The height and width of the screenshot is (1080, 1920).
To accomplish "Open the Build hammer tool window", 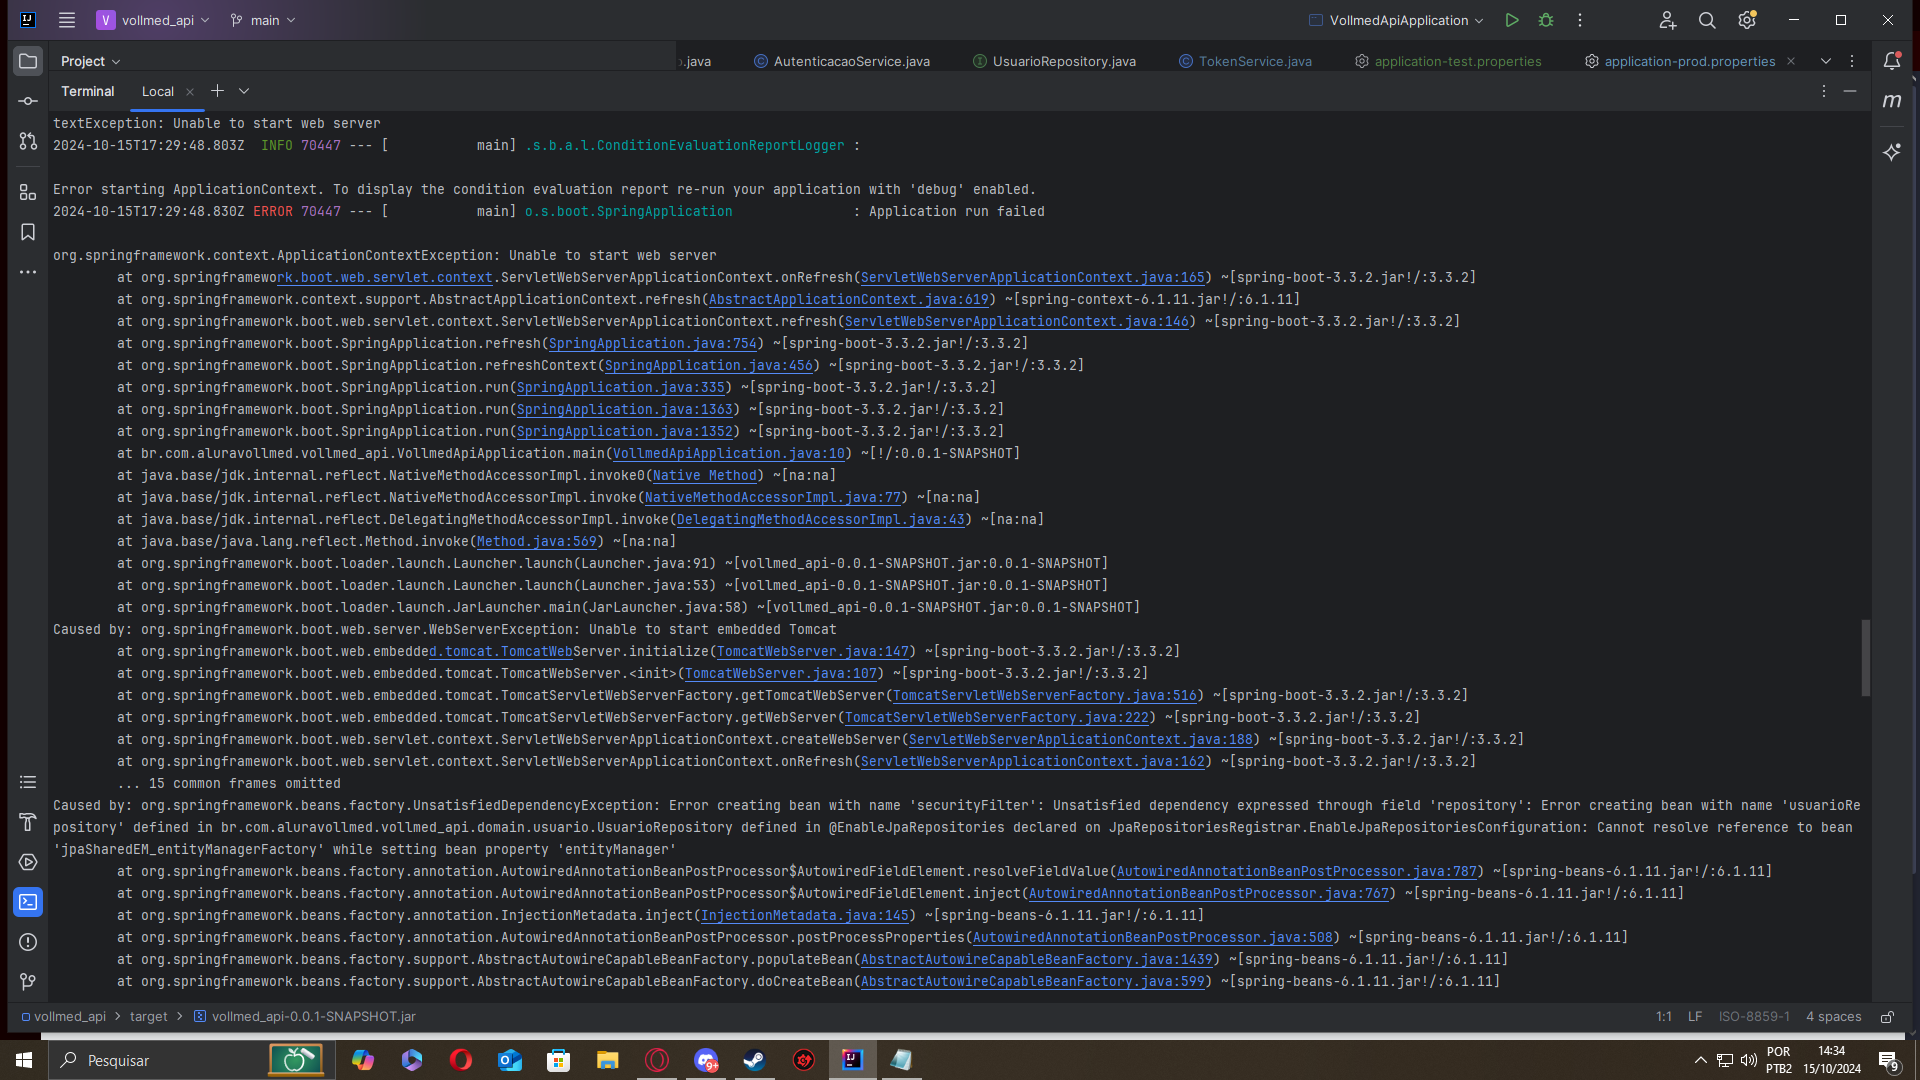I will click(x=28, y=822).
